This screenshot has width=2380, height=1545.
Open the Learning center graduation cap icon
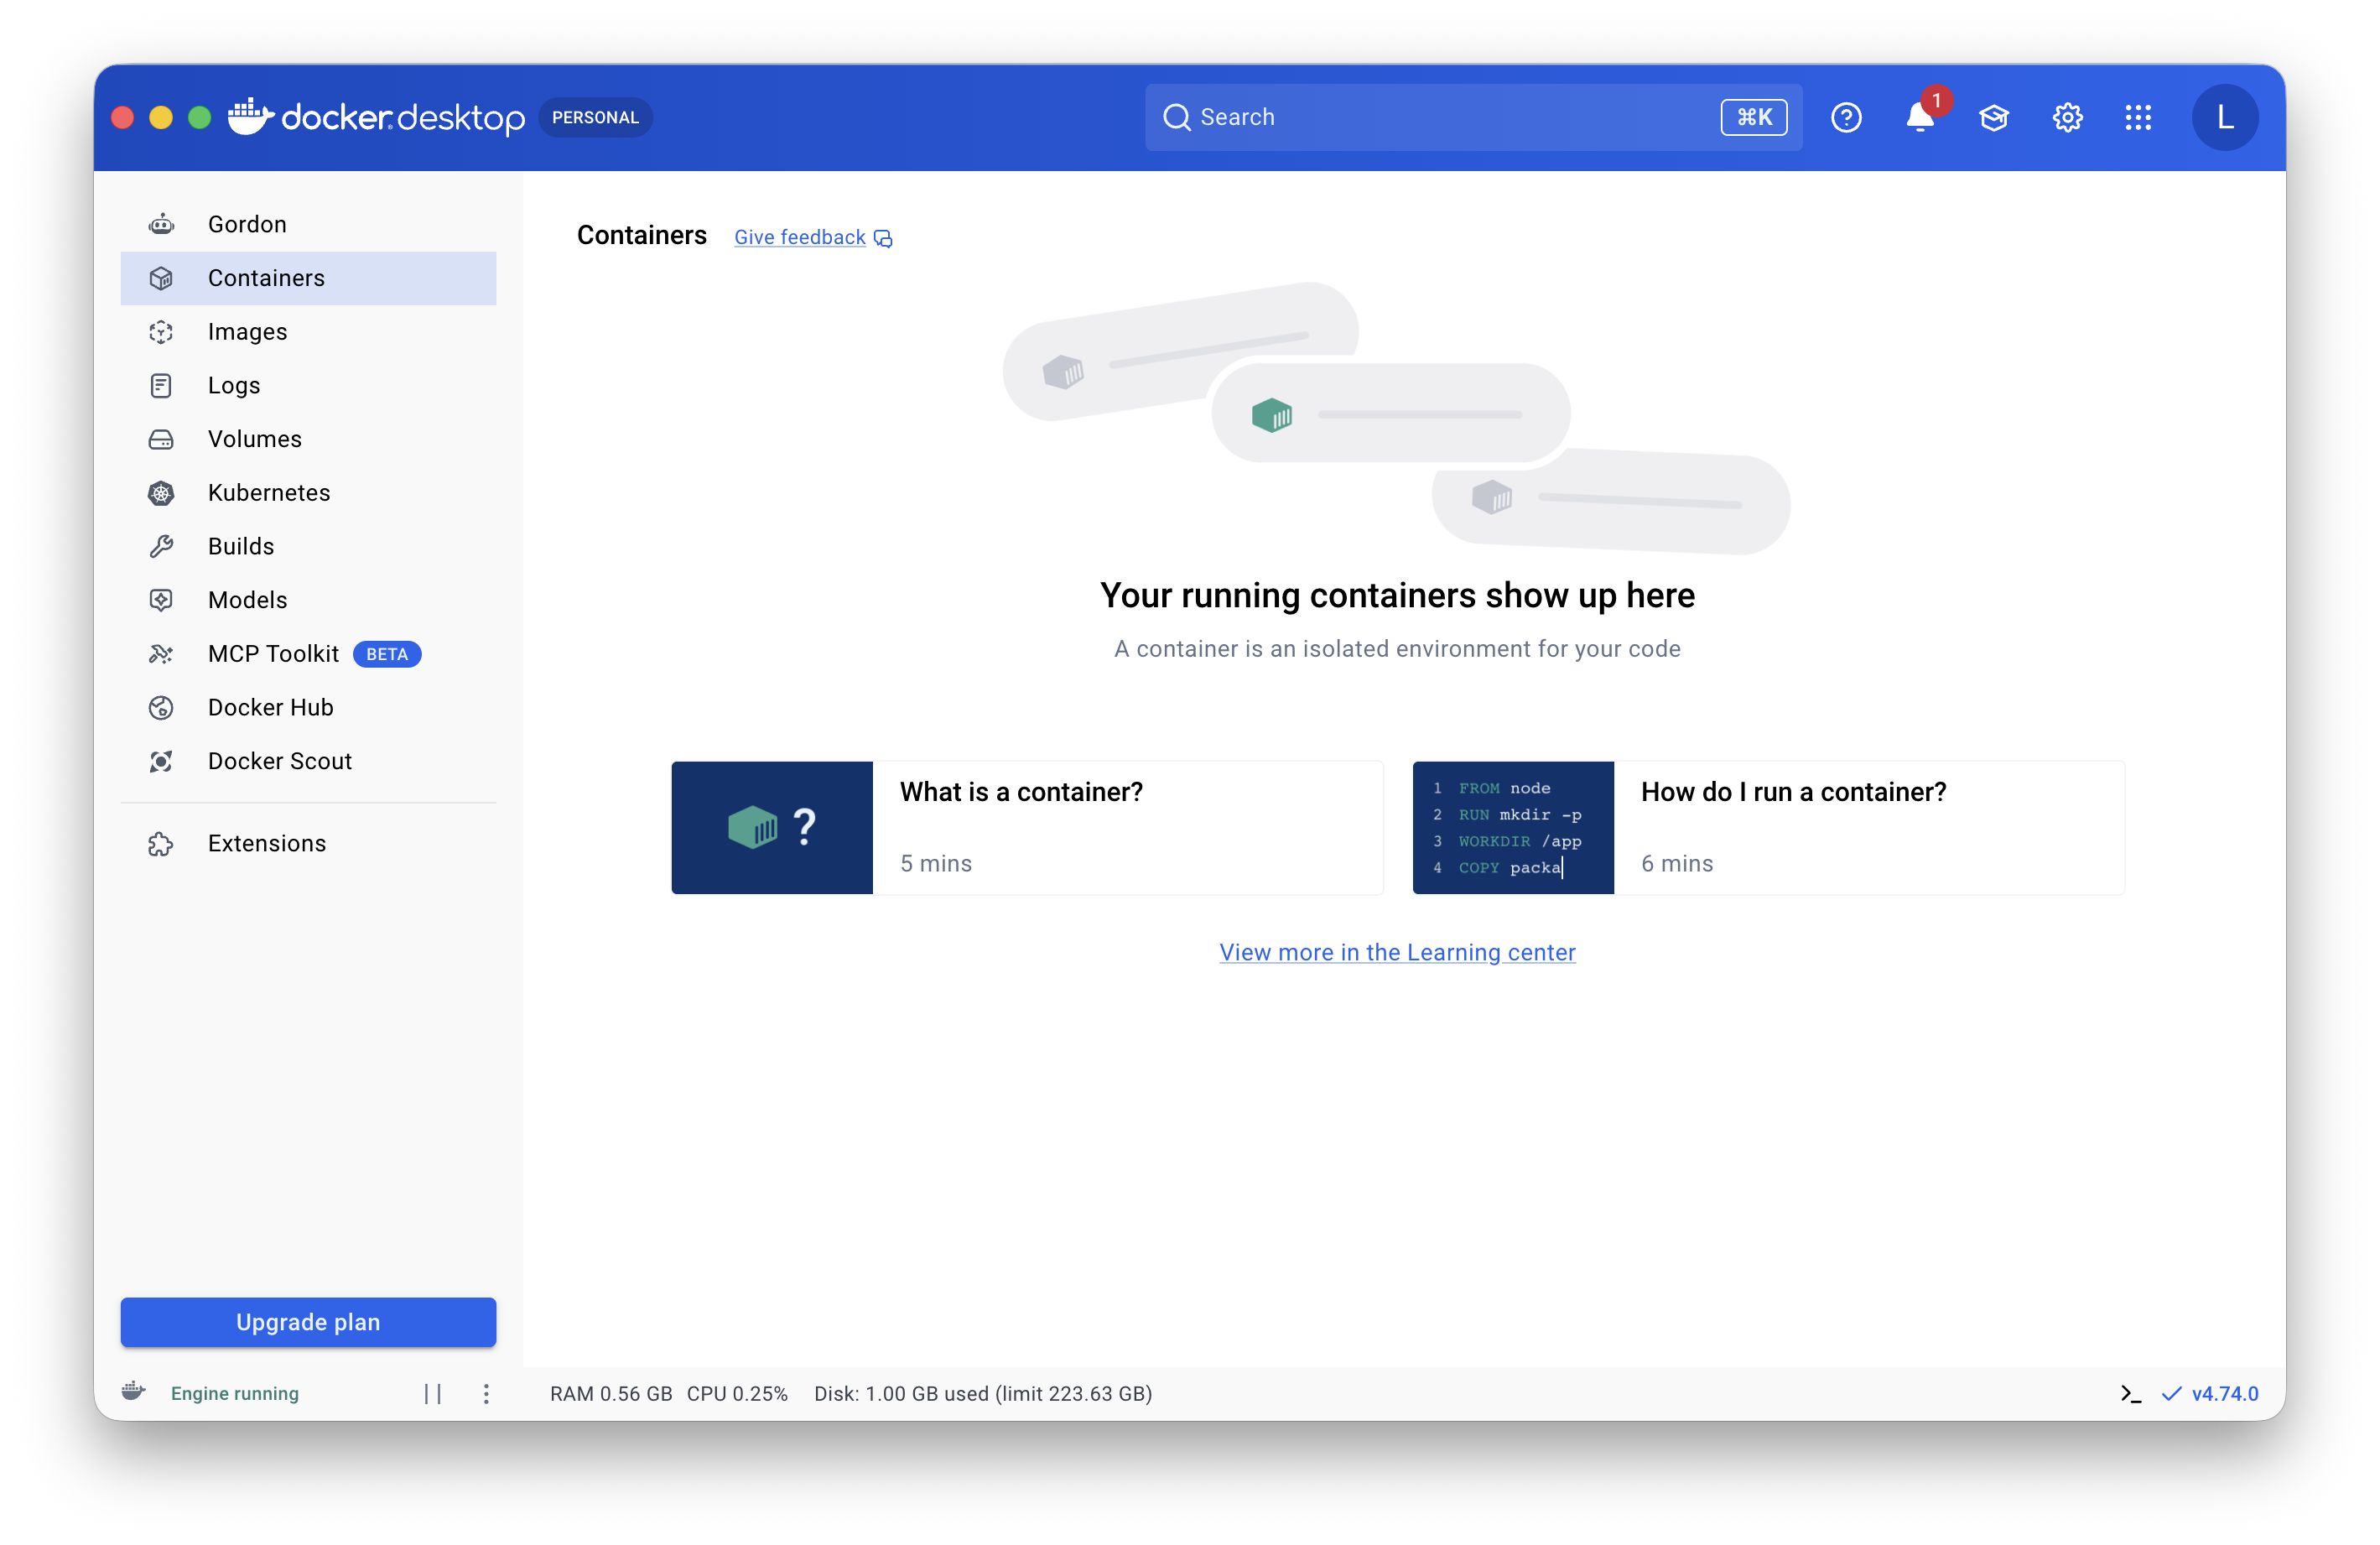[1993, 117]
